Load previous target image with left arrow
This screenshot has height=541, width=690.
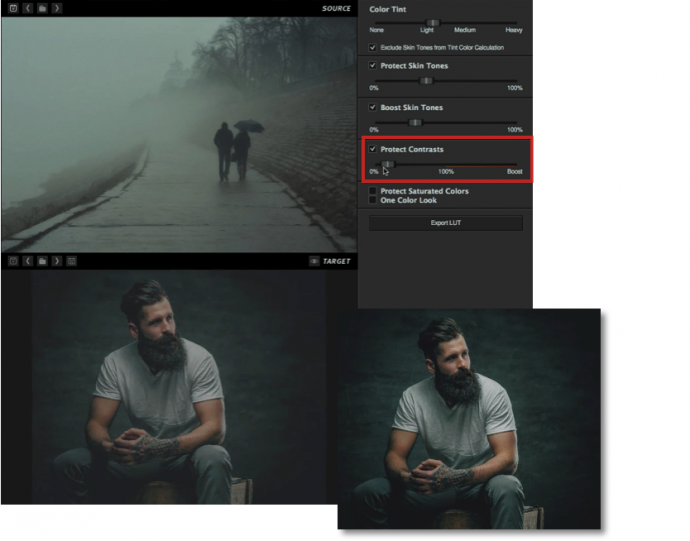(x=28, y=261)
